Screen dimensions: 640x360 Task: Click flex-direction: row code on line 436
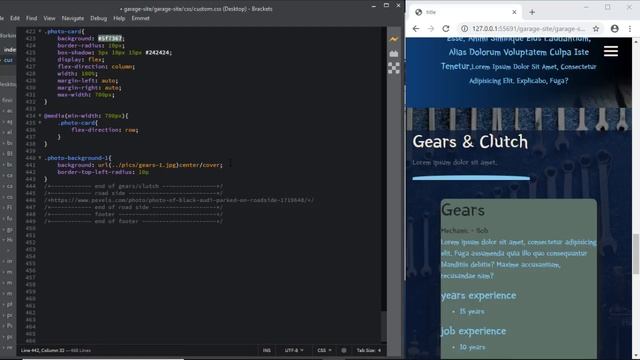coord(105,130)
